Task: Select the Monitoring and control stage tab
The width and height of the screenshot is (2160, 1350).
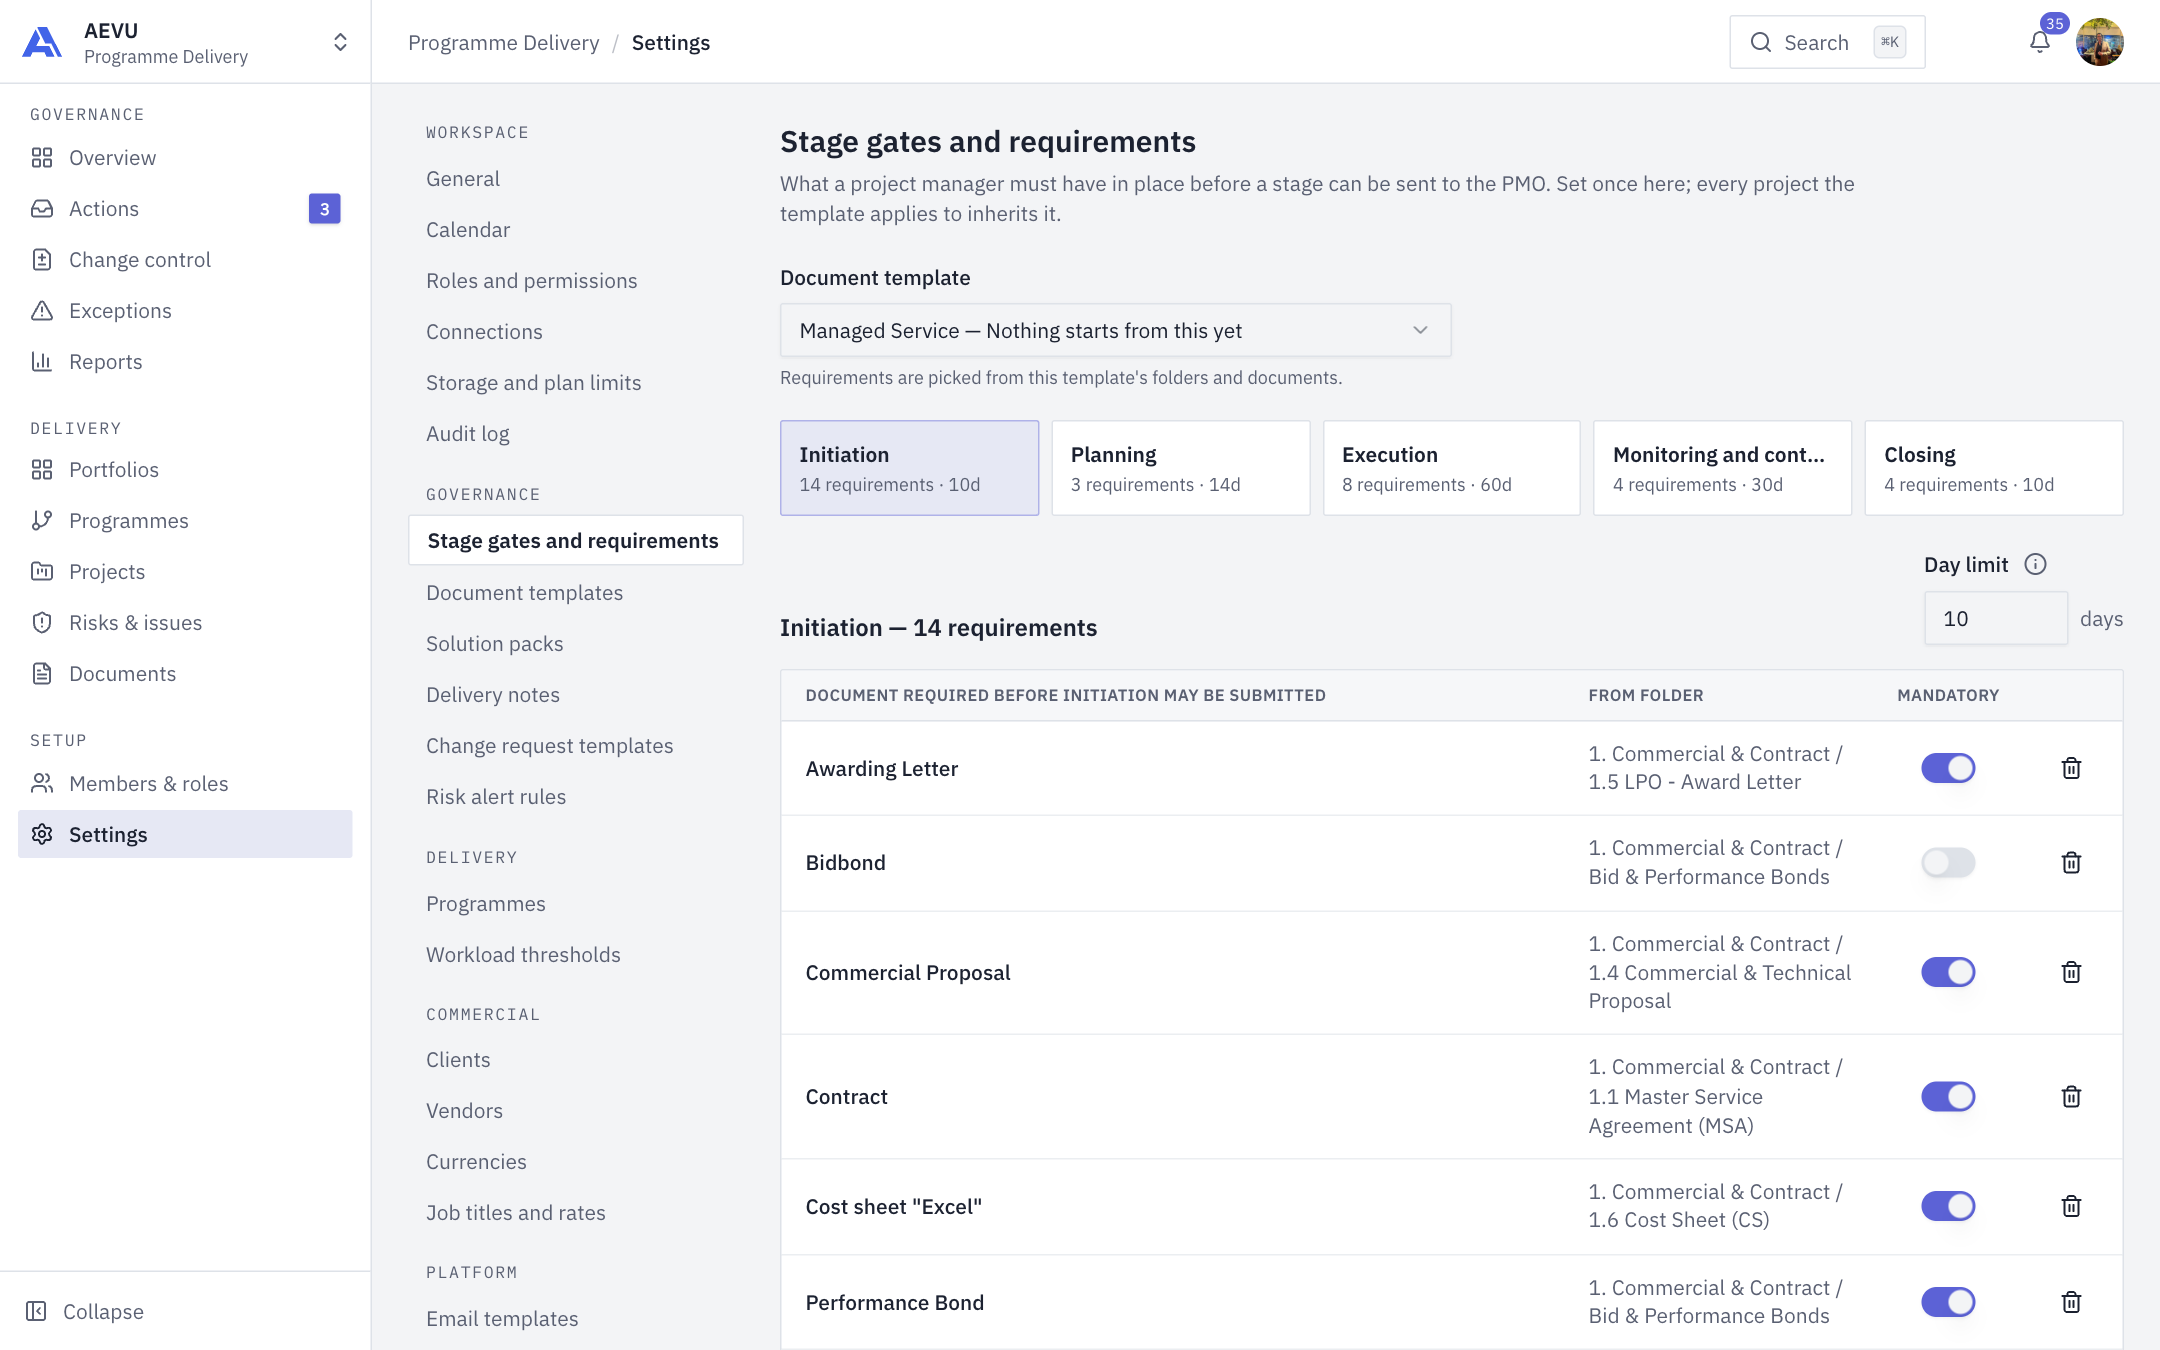Action: (1722, 468)
